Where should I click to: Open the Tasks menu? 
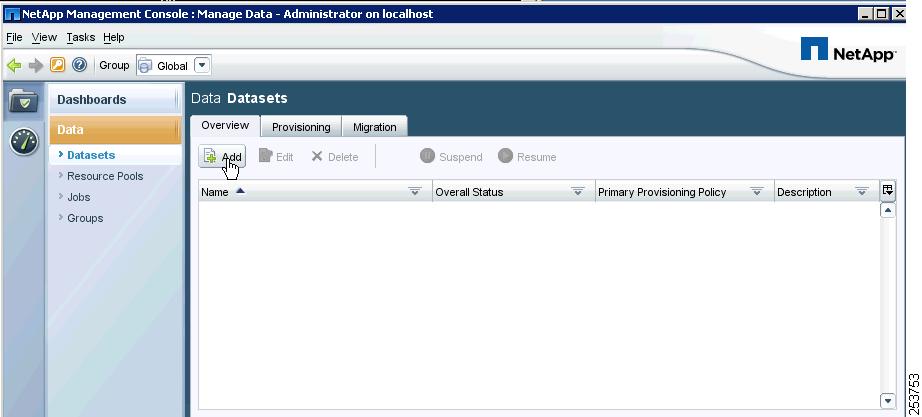point(81,37)
